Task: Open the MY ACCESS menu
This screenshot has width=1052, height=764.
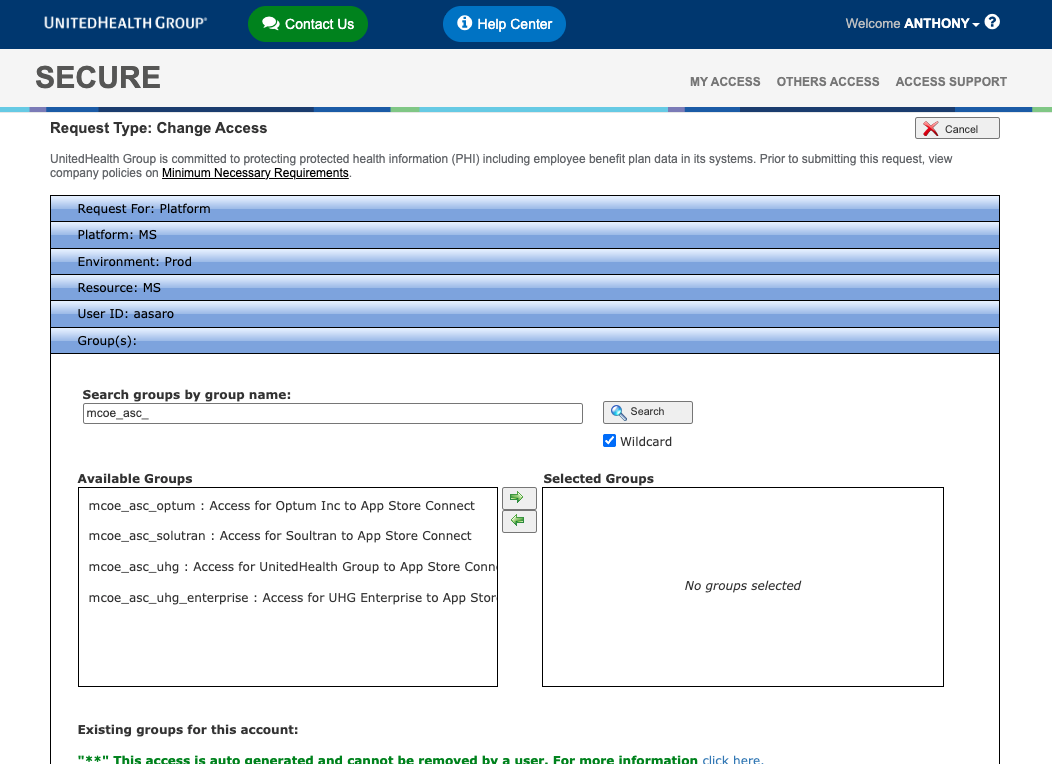Action: click(725, 82)
